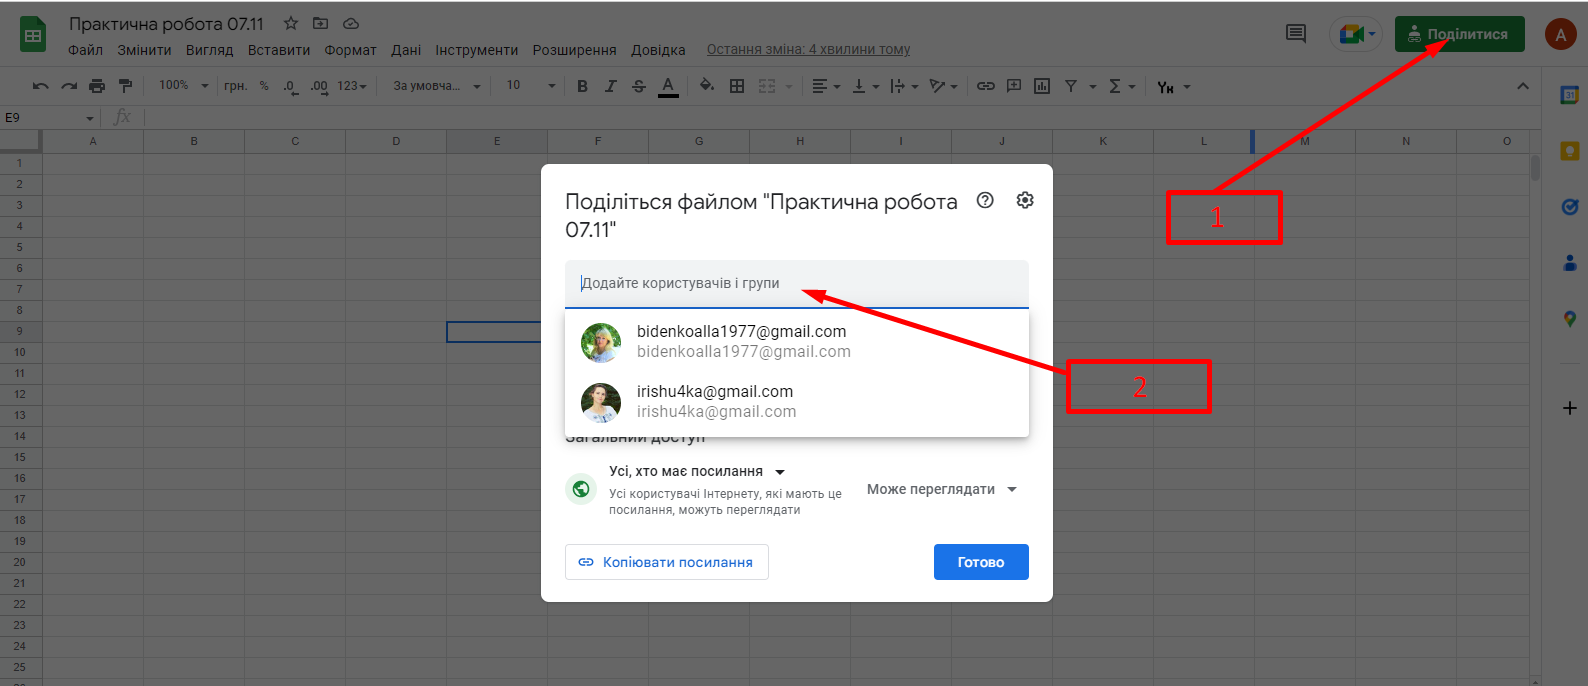Open the Sheets home logo
The image size is (1588, 686).
click(33, 36)
